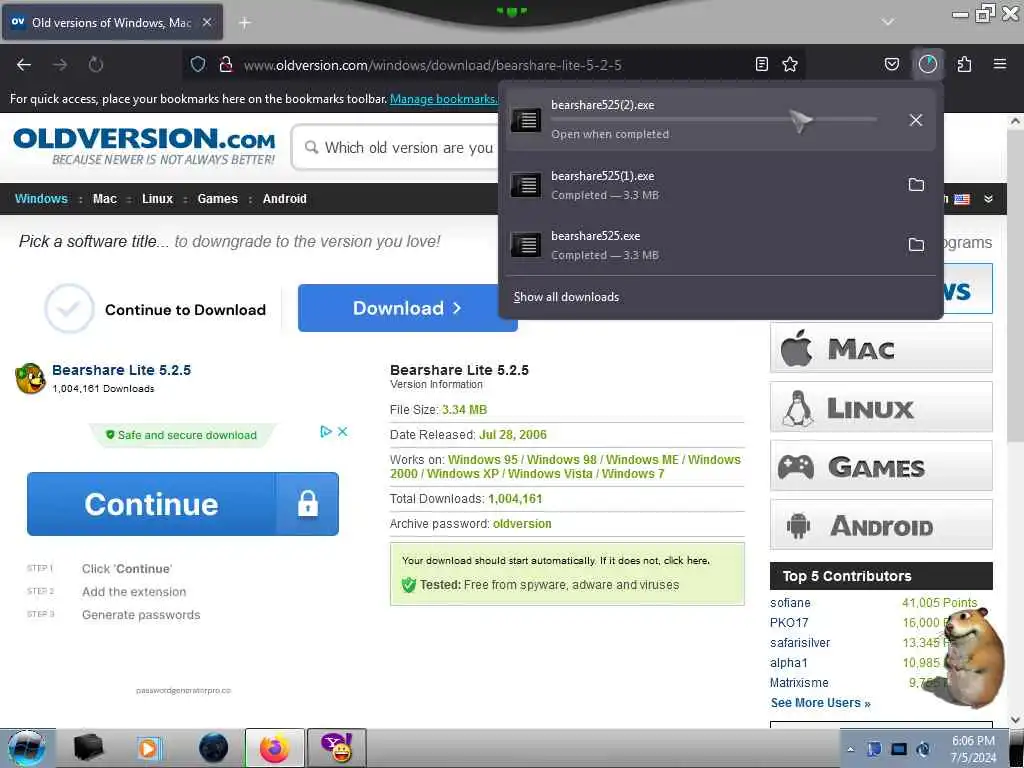Viewport: 1024px width, 768px height.
Task: Open the media player taskbar icon
Action: click(148, 748)
